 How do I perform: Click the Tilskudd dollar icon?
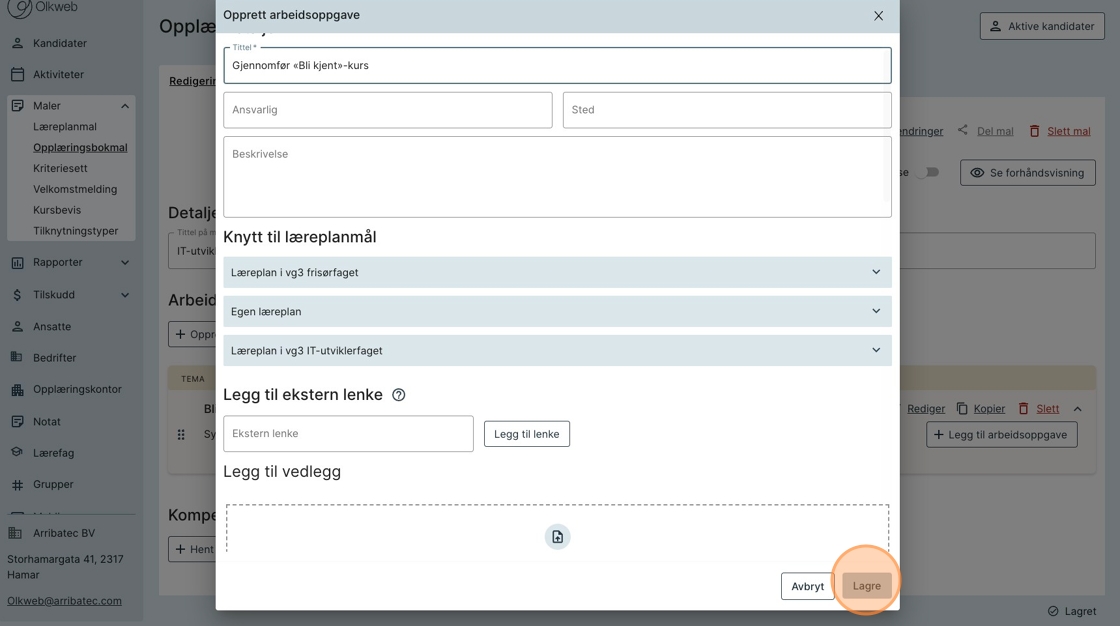[x=18, y=294]
